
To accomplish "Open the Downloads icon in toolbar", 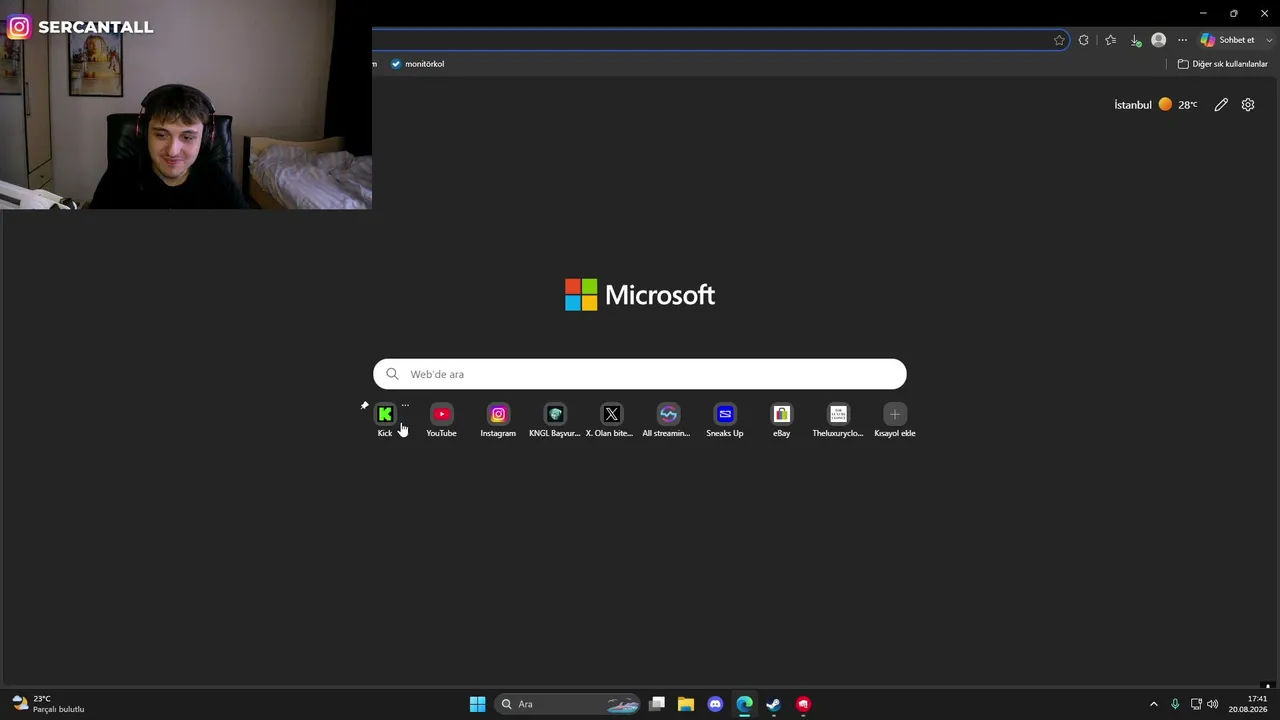I will tap(1136, 40).
